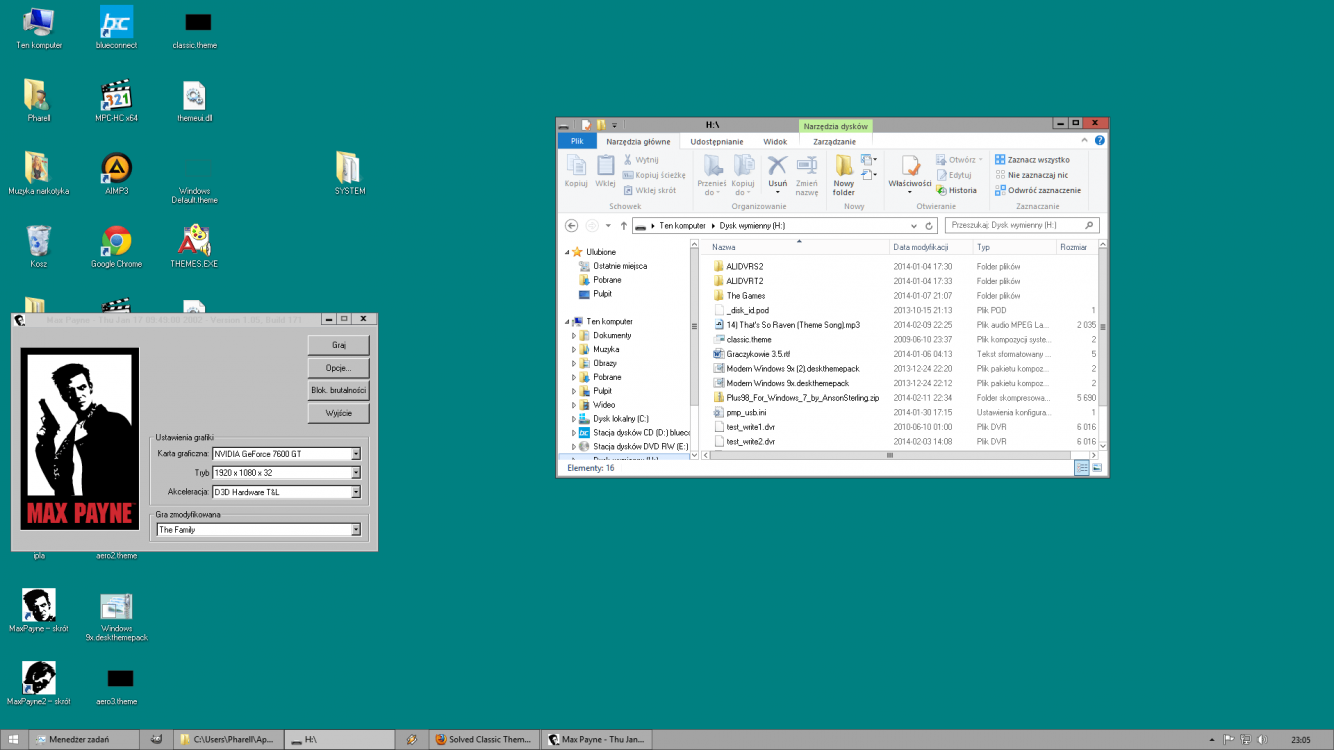Open the AIMP3 desktop icon
The image size is (1334, 750).
116,174
